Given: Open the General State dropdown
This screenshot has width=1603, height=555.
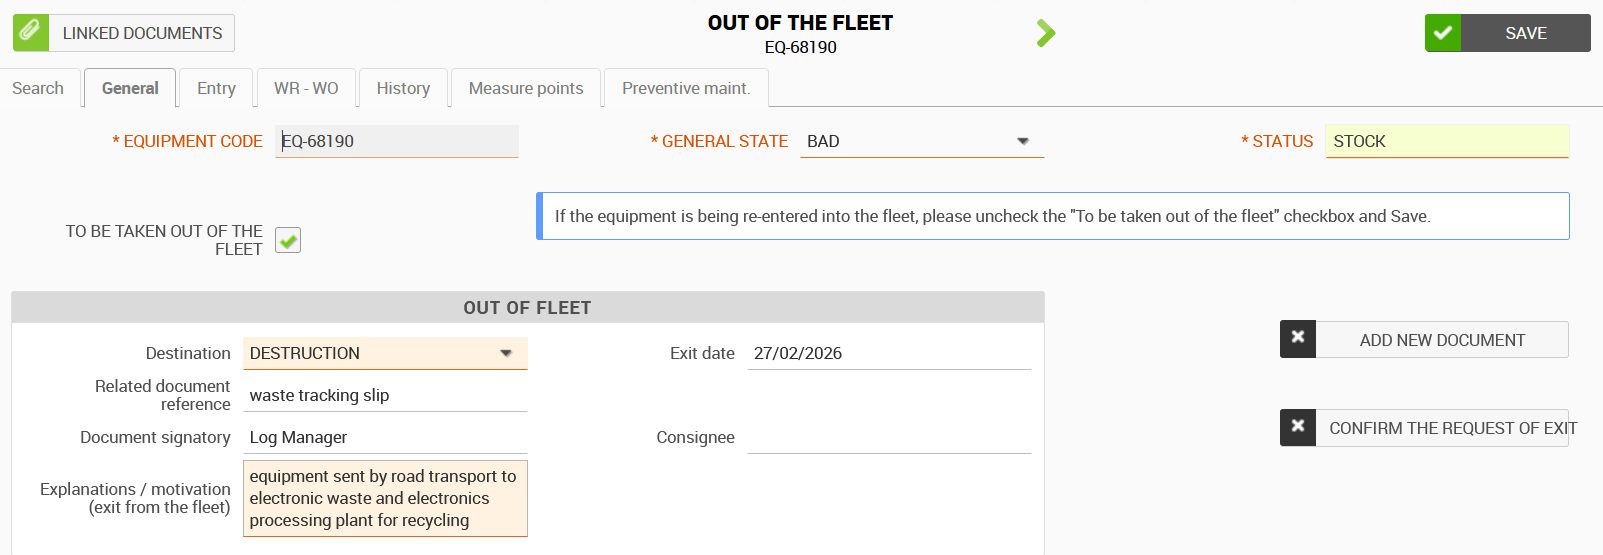Looking at the screenshot, I should tap(1022, 141).
